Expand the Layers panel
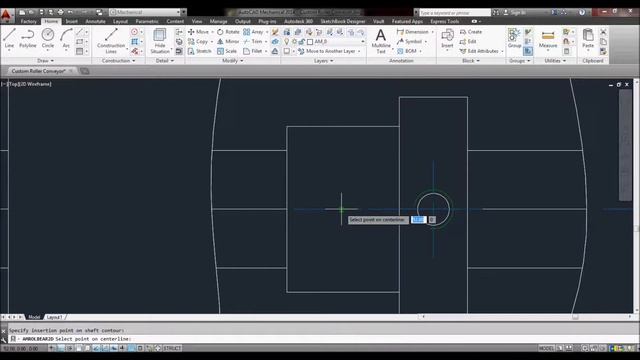 [323, 61]
